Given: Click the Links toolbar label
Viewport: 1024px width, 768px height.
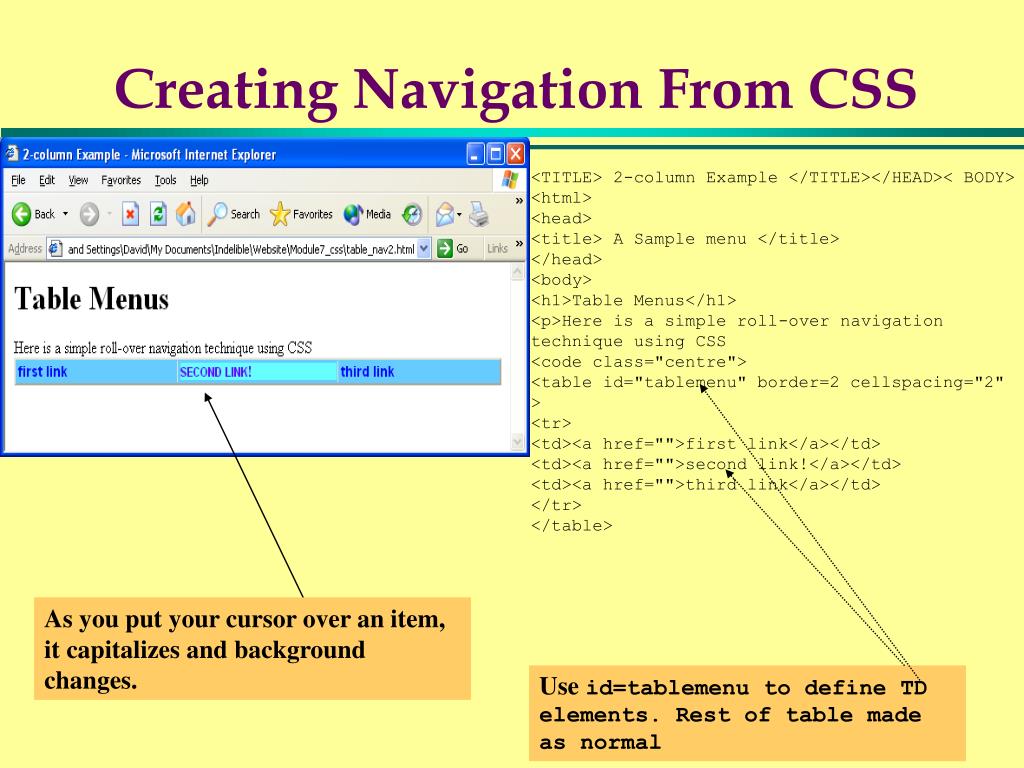Looking at the screenshot, I should pyautogui.click(x=497, y=249).
